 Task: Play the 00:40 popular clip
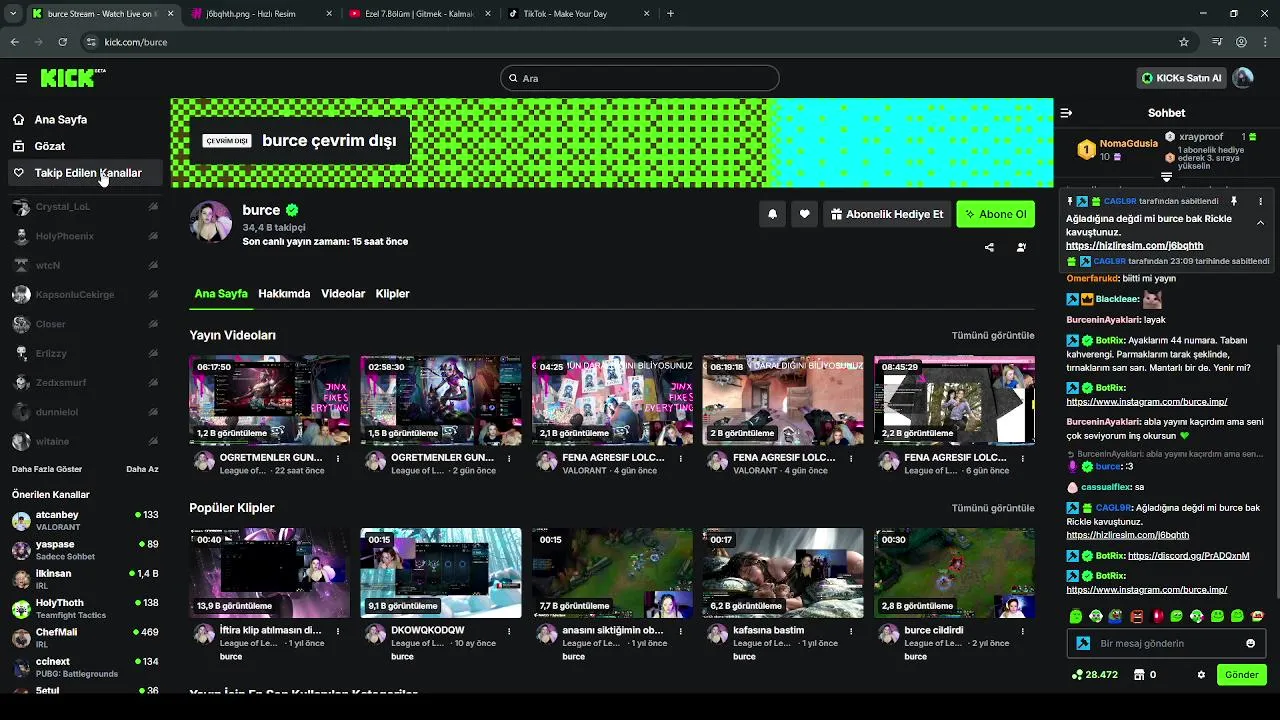[x=269, y=573]
